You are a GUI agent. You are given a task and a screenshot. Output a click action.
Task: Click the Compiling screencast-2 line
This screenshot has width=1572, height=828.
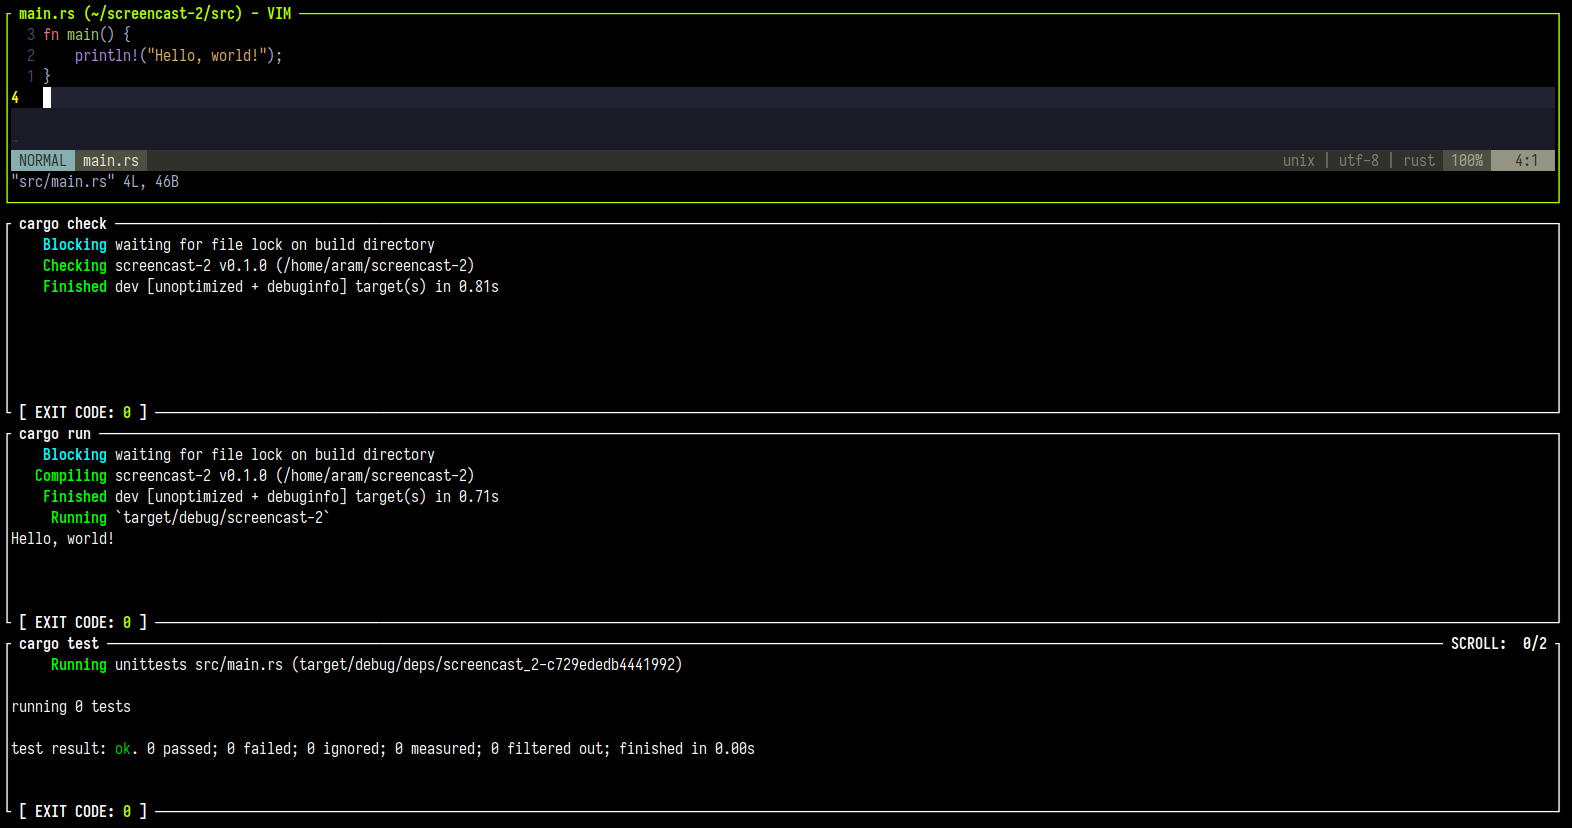[255, 476]
